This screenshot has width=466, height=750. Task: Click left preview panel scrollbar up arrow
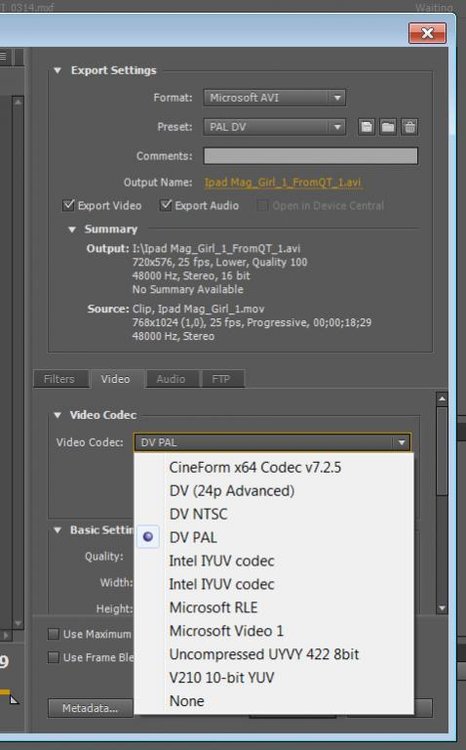point(18,102)
